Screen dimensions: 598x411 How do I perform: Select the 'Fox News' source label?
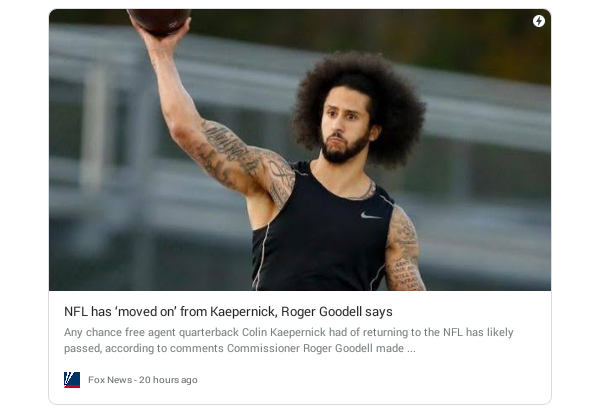[x=110, y=380]
